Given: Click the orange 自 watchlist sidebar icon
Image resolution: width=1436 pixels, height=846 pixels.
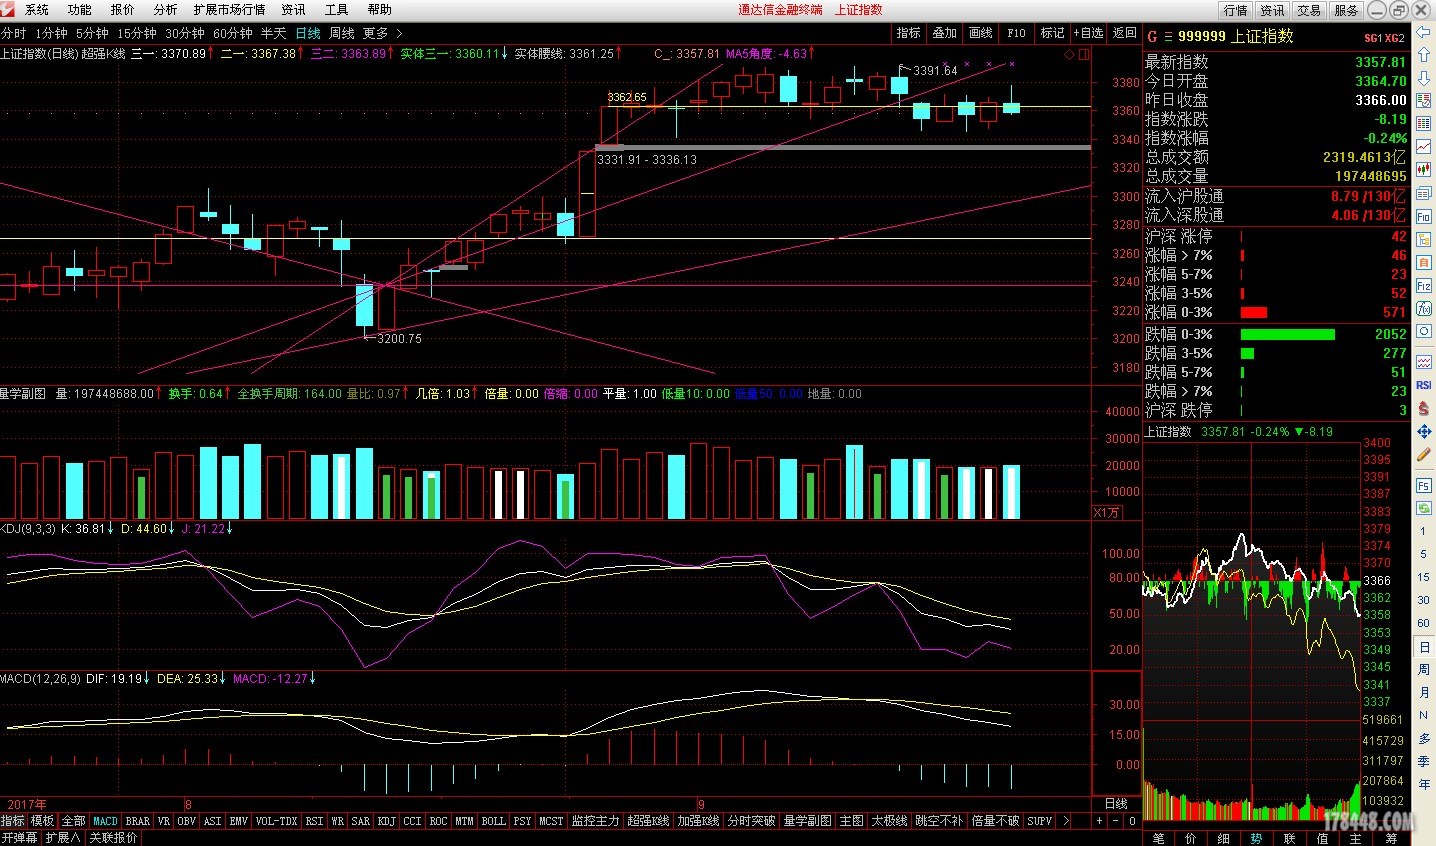Looking at the screenshot, I should point(1424,263).
